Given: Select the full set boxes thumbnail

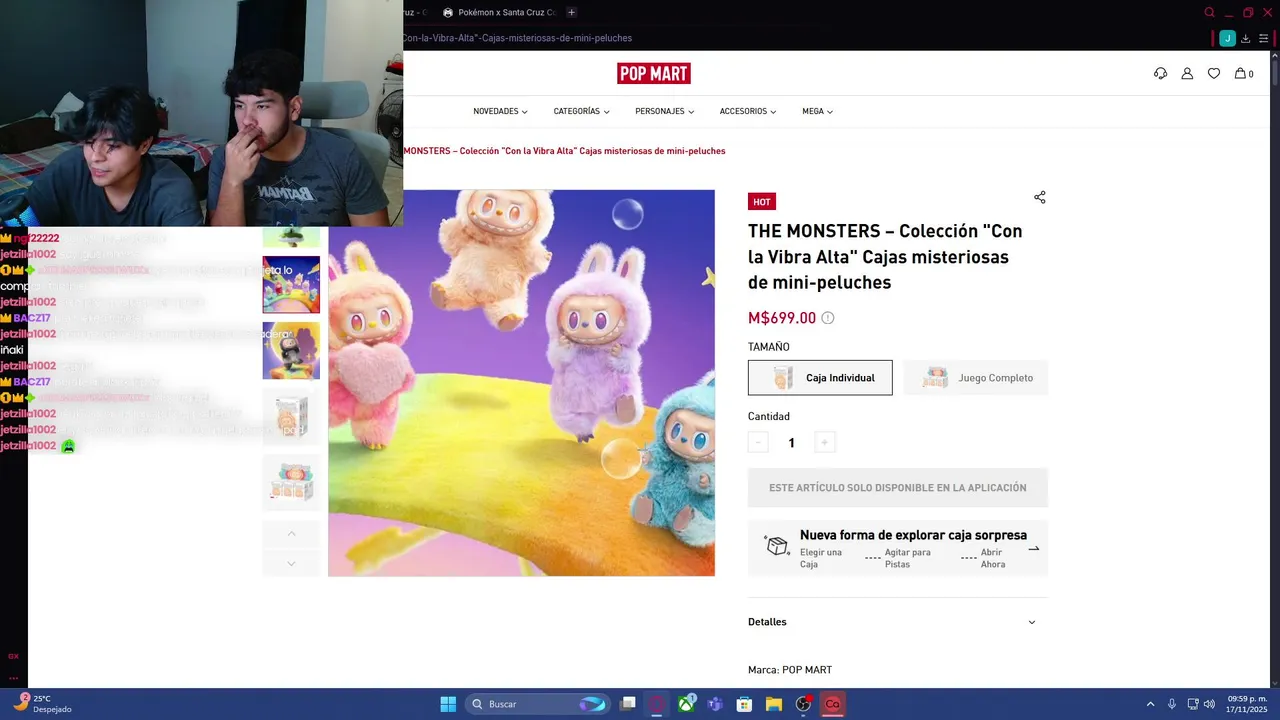Looking at the screenshot, I should [291, 483].
